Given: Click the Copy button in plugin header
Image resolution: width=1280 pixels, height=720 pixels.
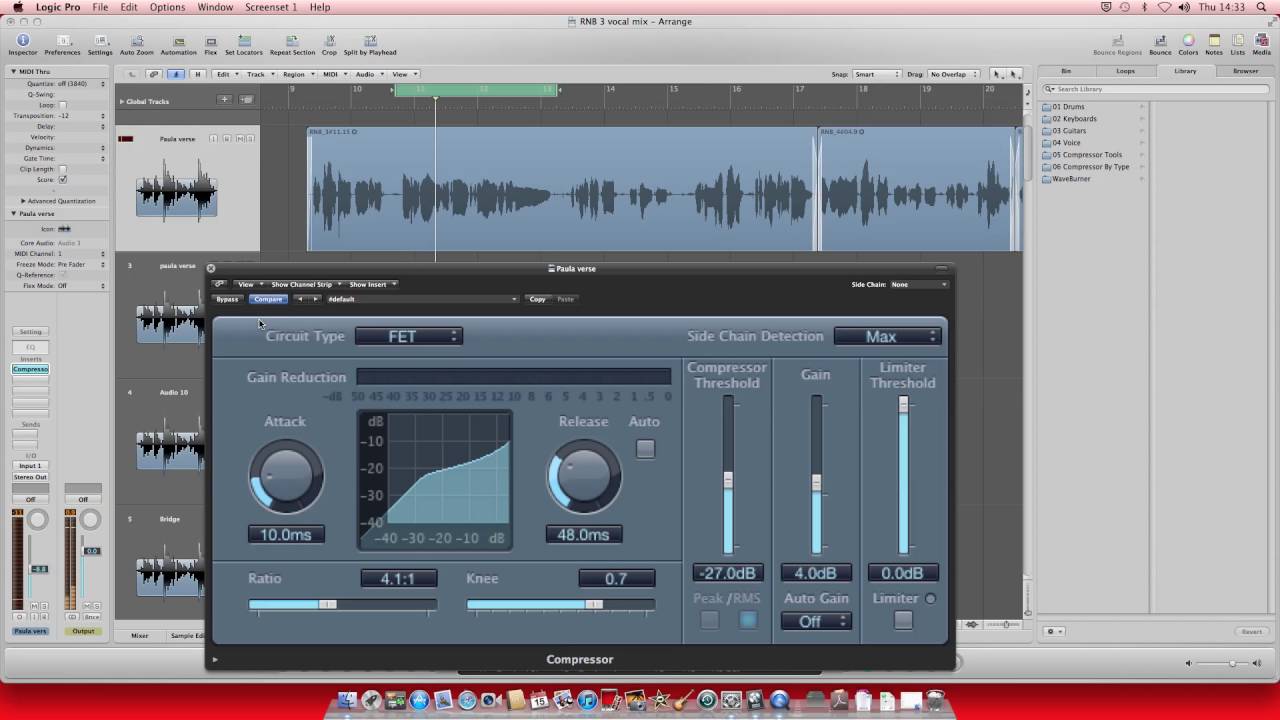Looking at the screenshot, I should [x=538, y=299].
